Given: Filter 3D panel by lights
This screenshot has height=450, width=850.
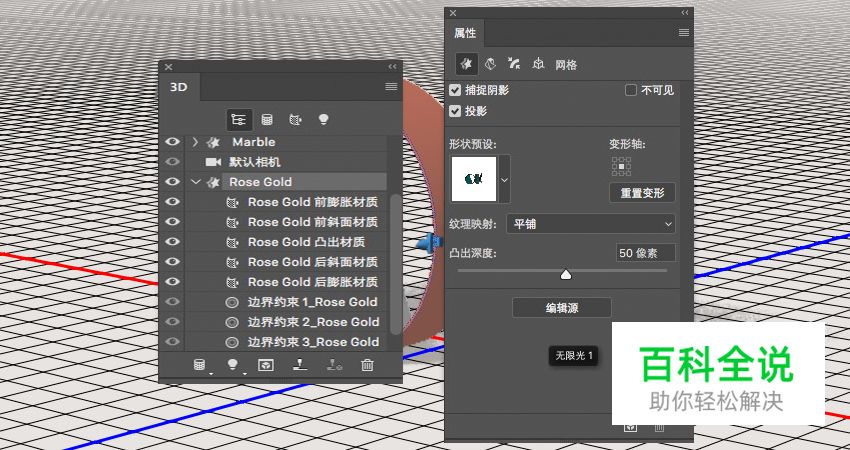Looking at the screenshot, I should point(324,119).
